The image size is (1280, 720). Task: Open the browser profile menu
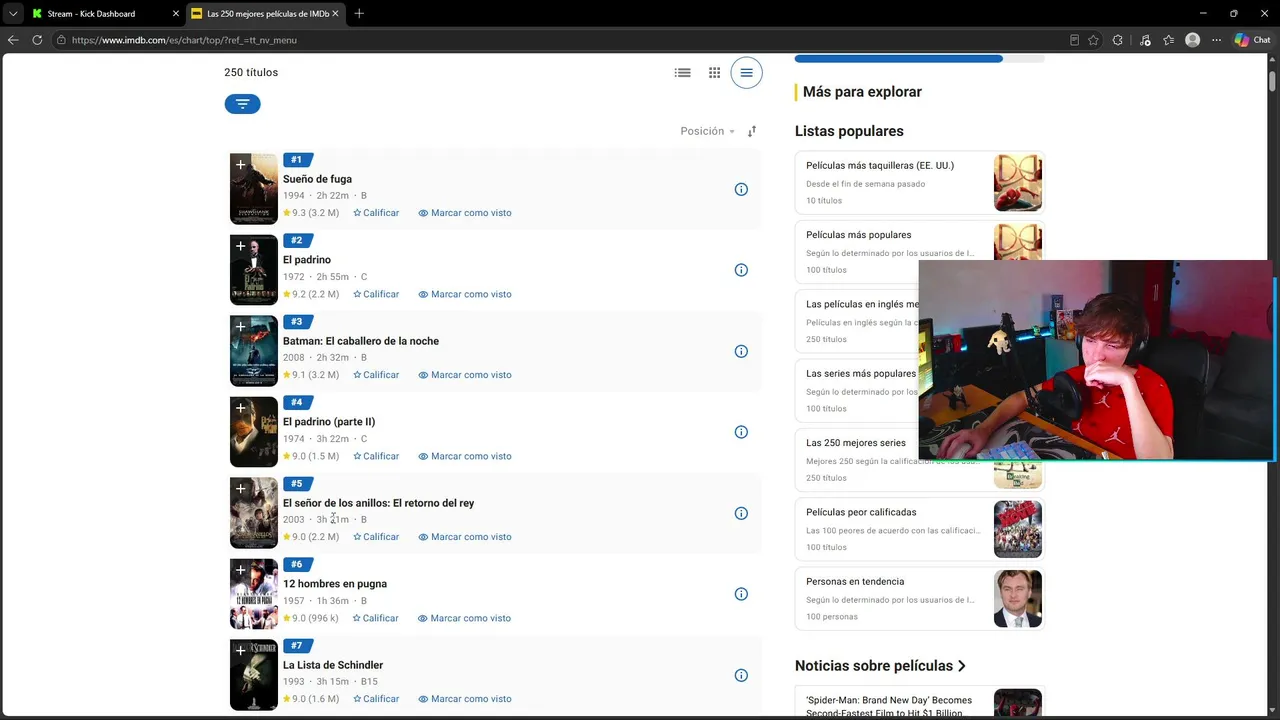(x=1192, y=40)
